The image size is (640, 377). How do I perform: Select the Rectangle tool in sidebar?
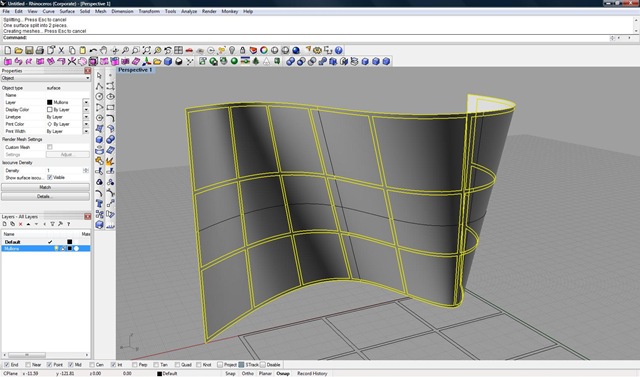pos(110,107)
